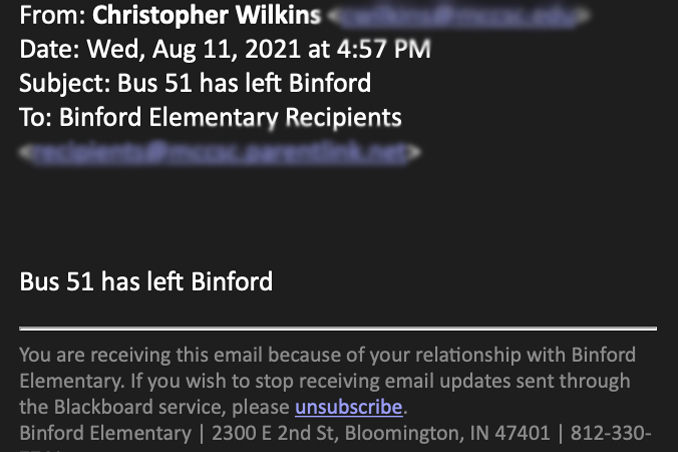Click Binford Elementary Recipients name
Screen dimensions: 678x452
(x=230, y=118)
